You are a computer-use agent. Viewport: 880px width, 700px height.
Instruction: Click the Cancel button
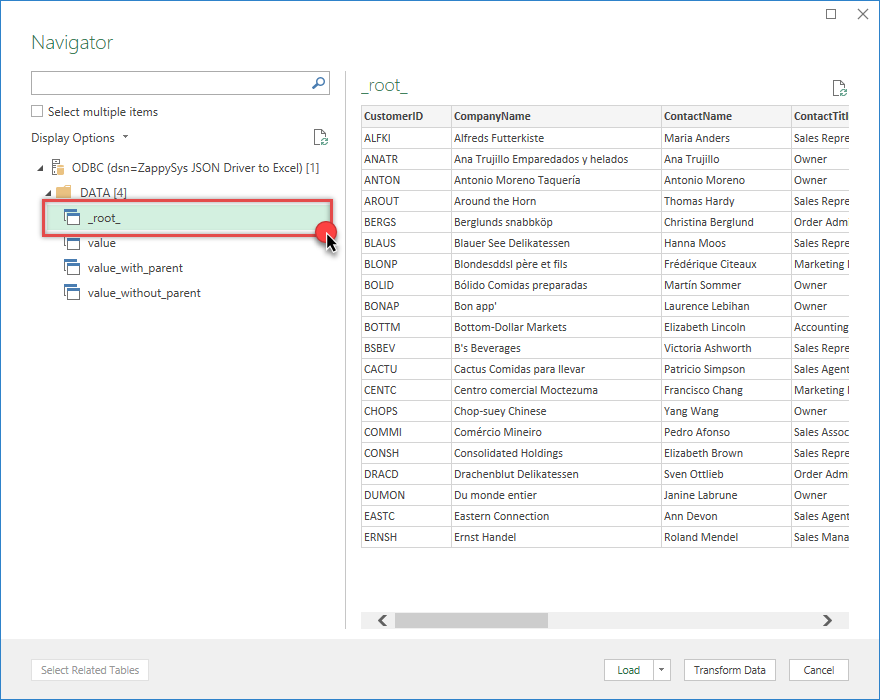coord(818,670)
